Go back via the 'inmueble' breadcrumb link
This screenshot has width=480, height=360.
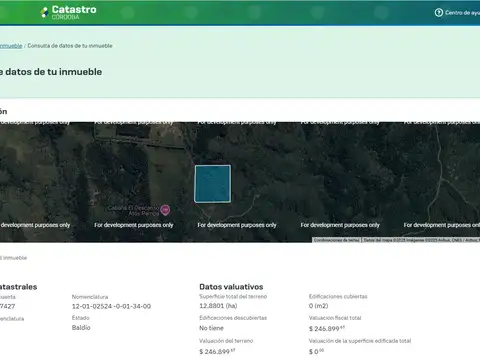11,46
